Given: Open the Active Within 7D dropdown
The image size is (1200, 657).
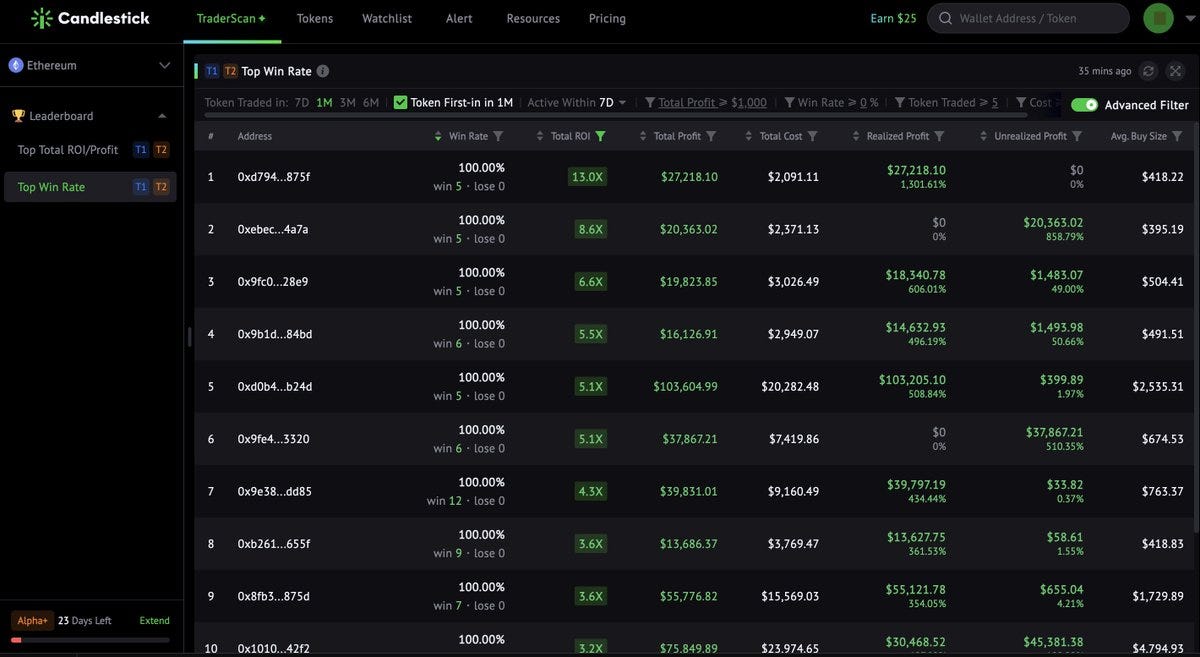Looking at the screenshot, I should (x=577, y=102).
